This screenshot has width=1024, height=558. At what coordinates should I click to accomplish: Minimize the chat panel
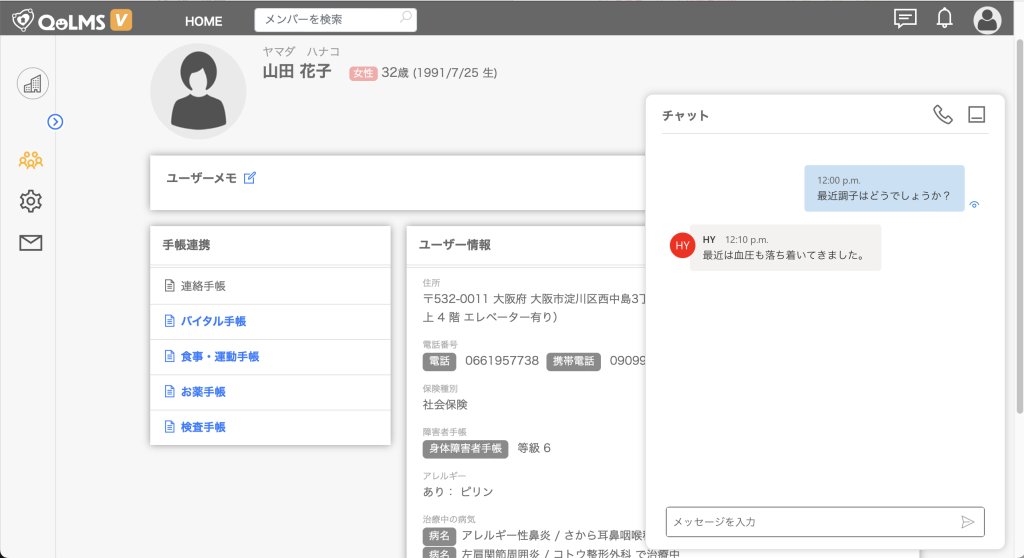976,115
